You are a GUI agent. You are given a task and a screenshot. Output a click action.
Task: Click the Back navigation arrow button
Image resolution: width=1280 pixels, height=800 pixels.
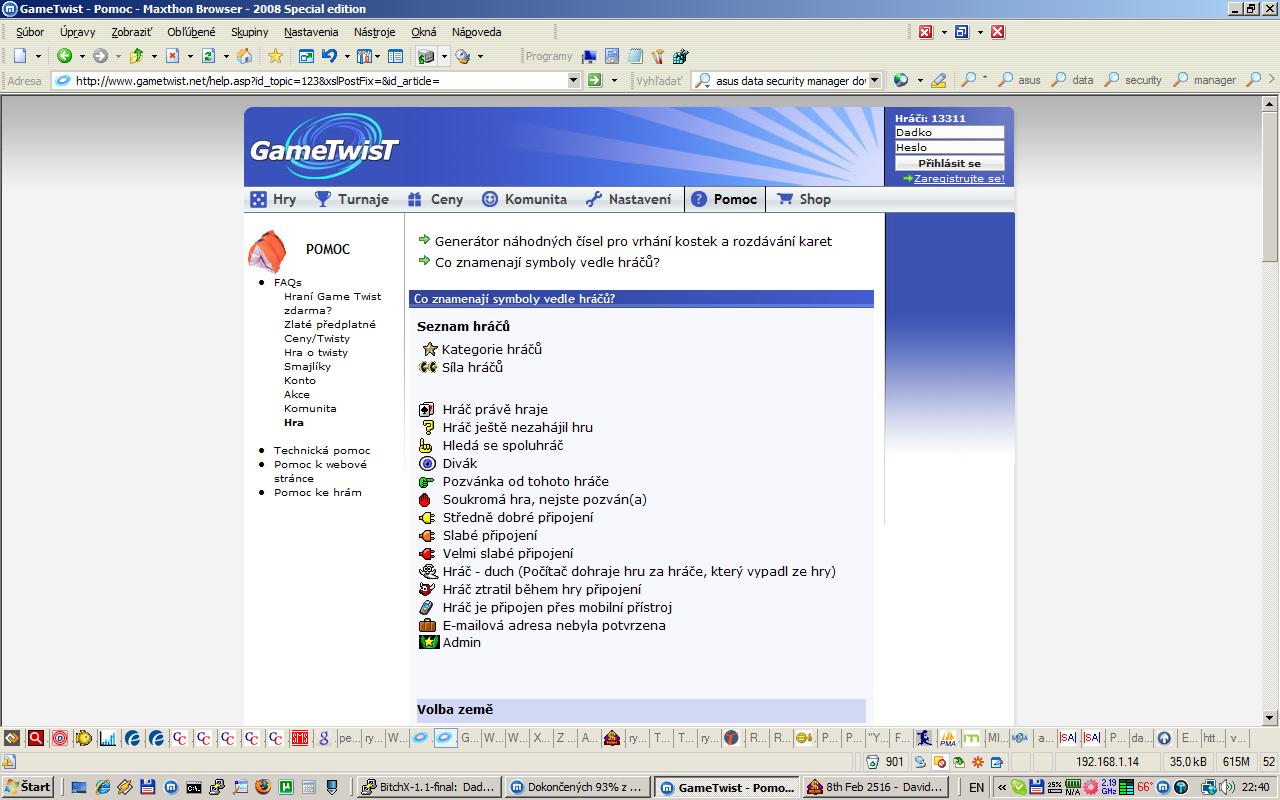[64, 56]
